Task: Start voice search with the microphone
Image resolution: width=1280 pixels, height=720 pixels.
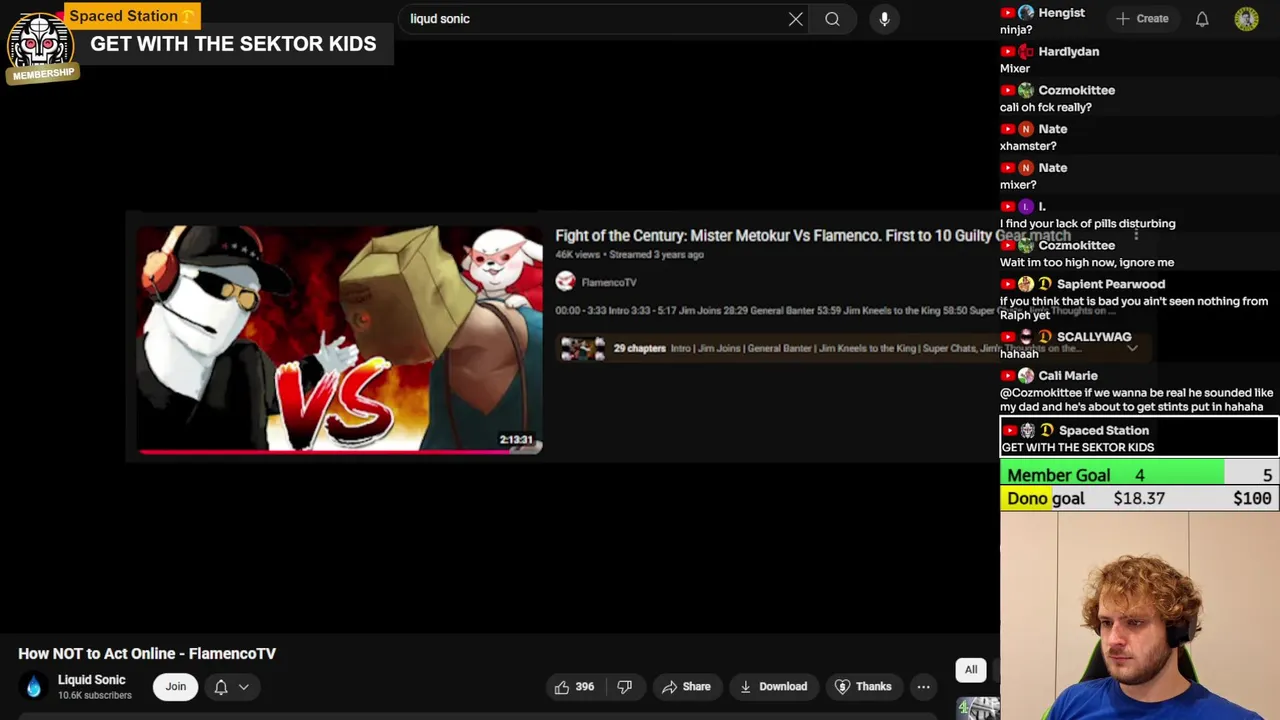Action: [x=884, y=19]
